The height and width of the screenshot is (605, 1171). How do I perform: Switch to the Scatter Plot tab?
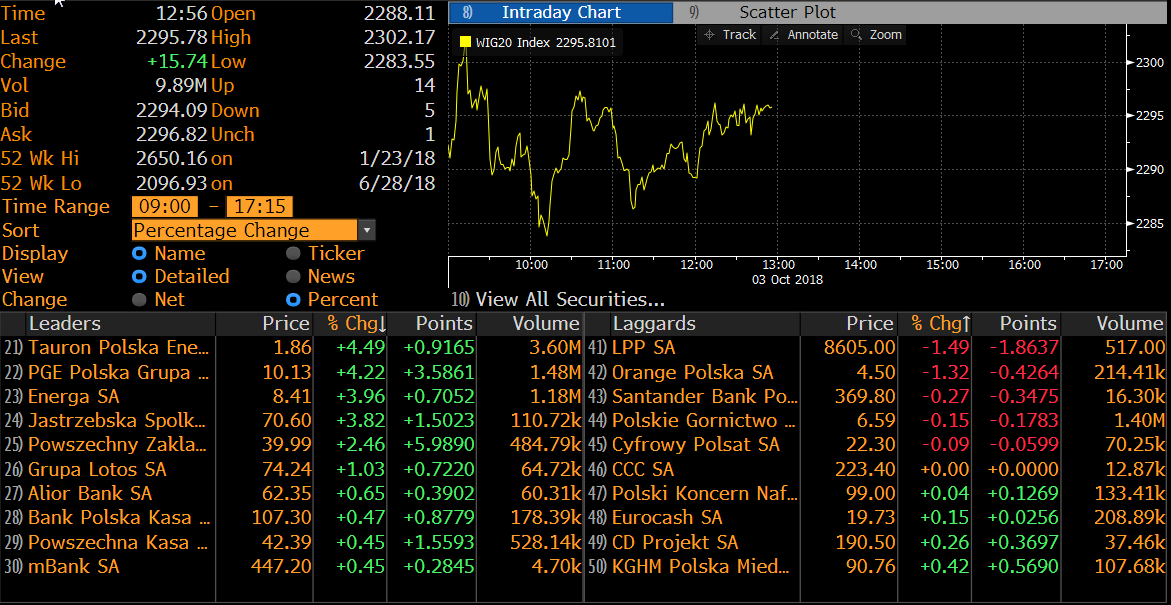(787, 13)
